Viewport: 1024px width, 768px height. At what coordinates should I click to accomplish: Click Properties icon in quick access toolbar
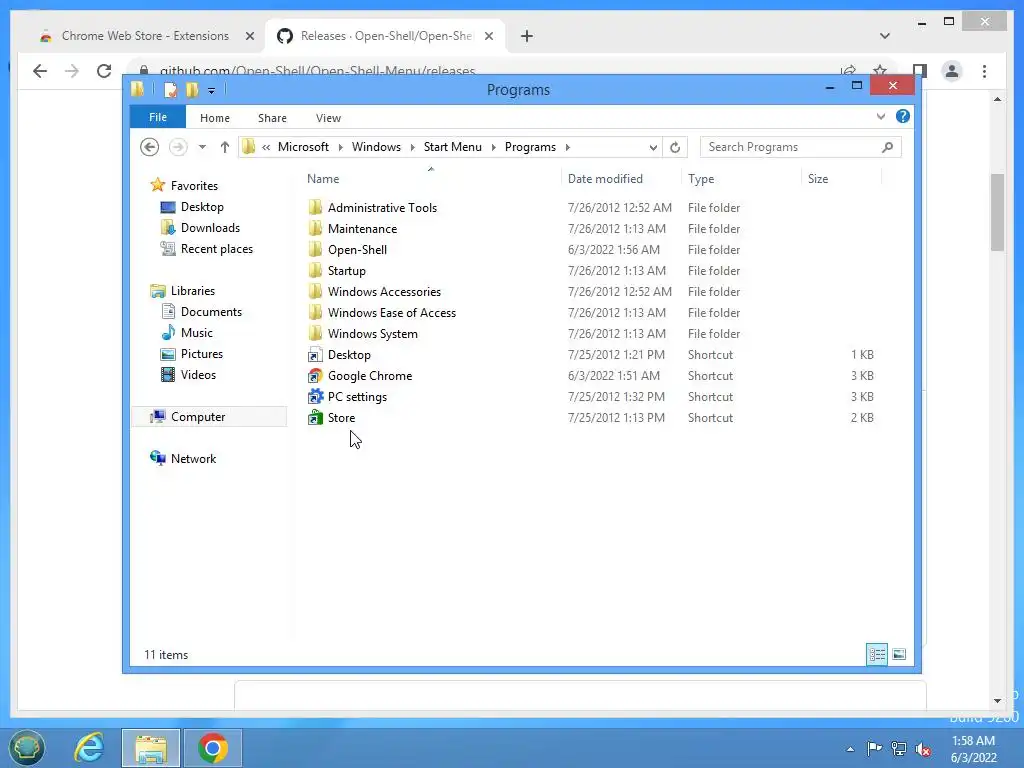(170, 89)
